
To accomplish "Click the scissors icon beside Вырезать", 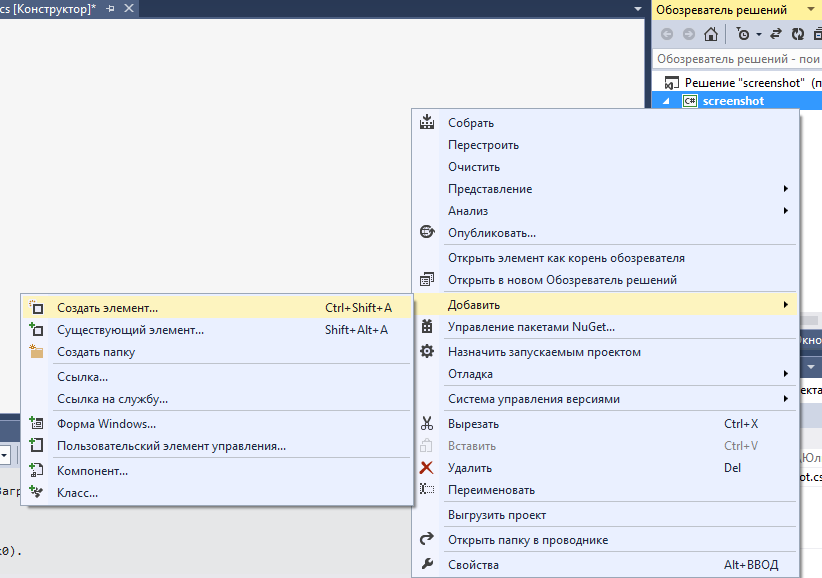I will coord(427,423).
